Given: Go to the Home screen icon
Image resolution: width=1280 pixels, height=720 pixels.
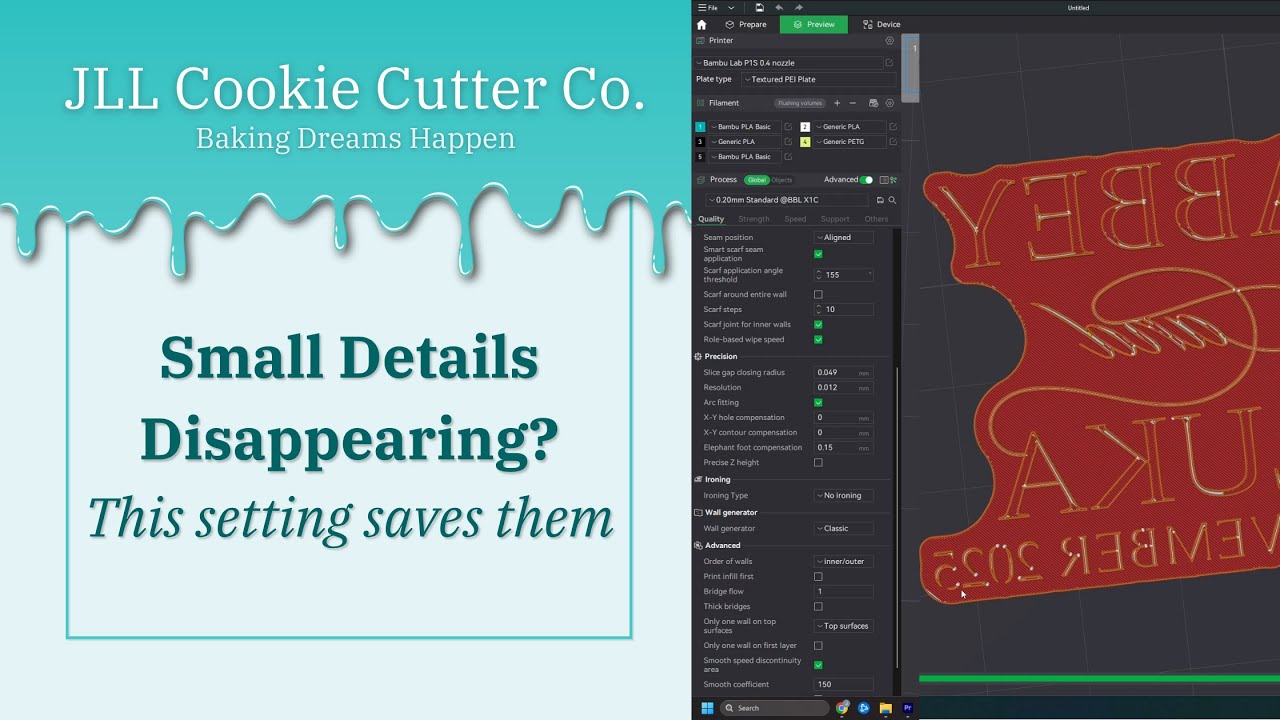Looking at the screenshot, I should (702, 25).
